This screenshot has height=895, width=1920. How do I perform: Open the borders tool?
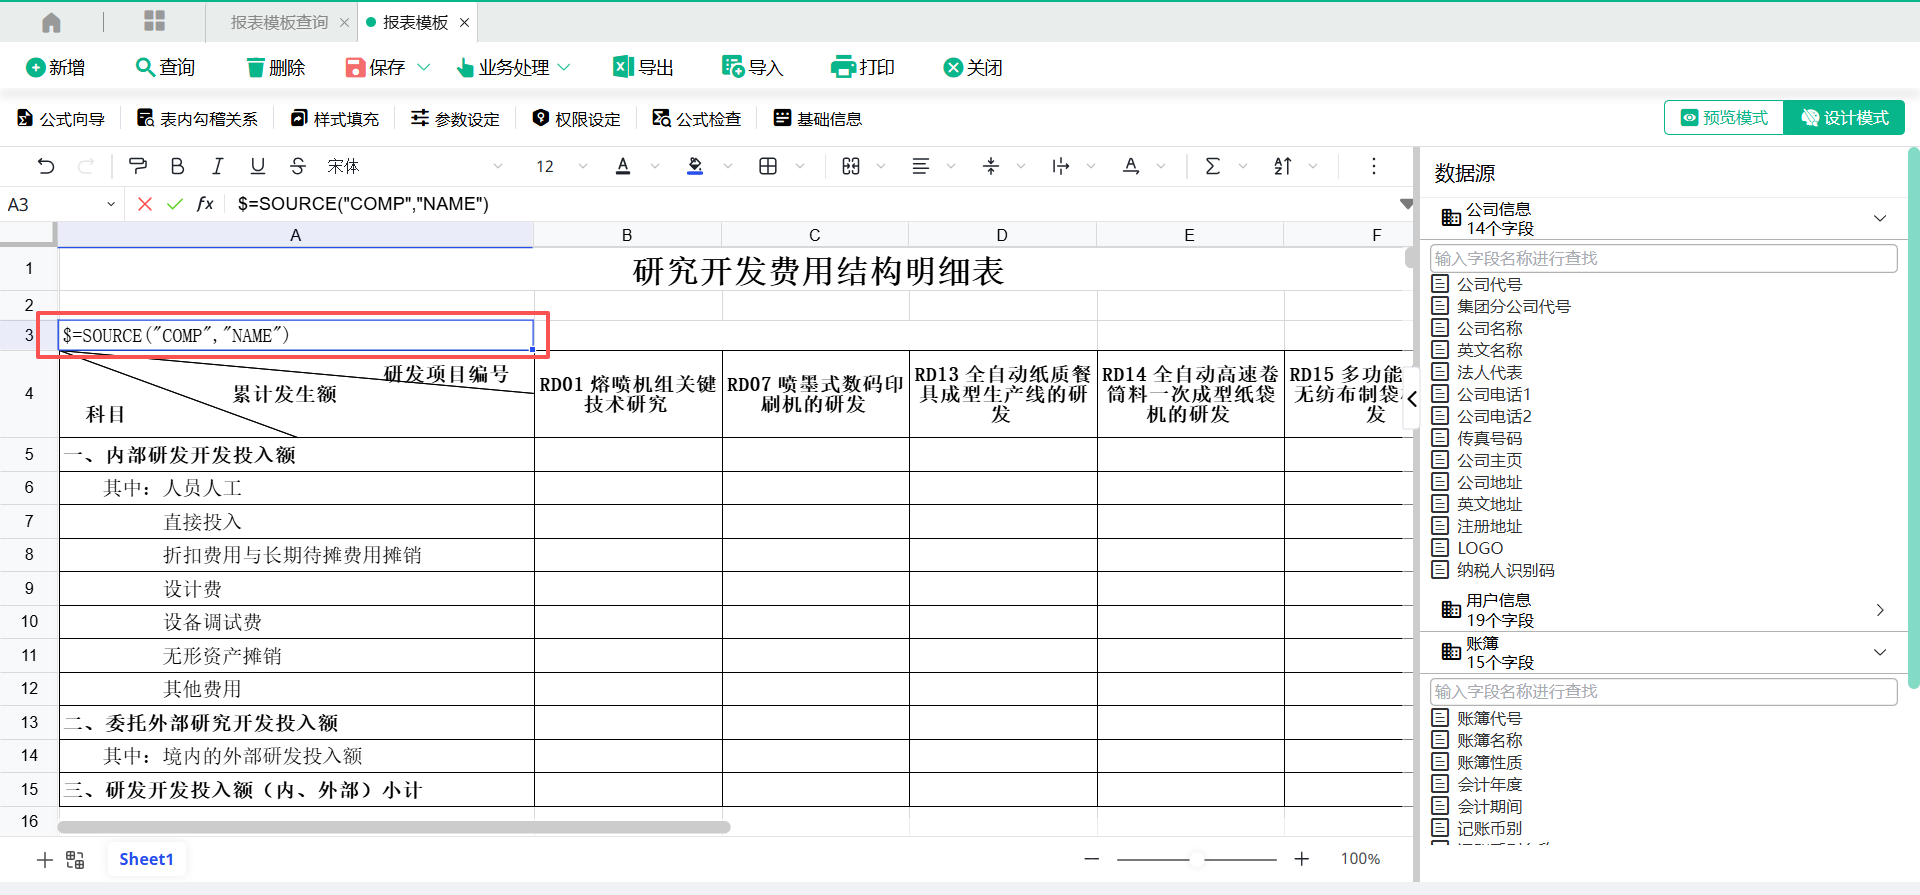click(x=768, y=166)
